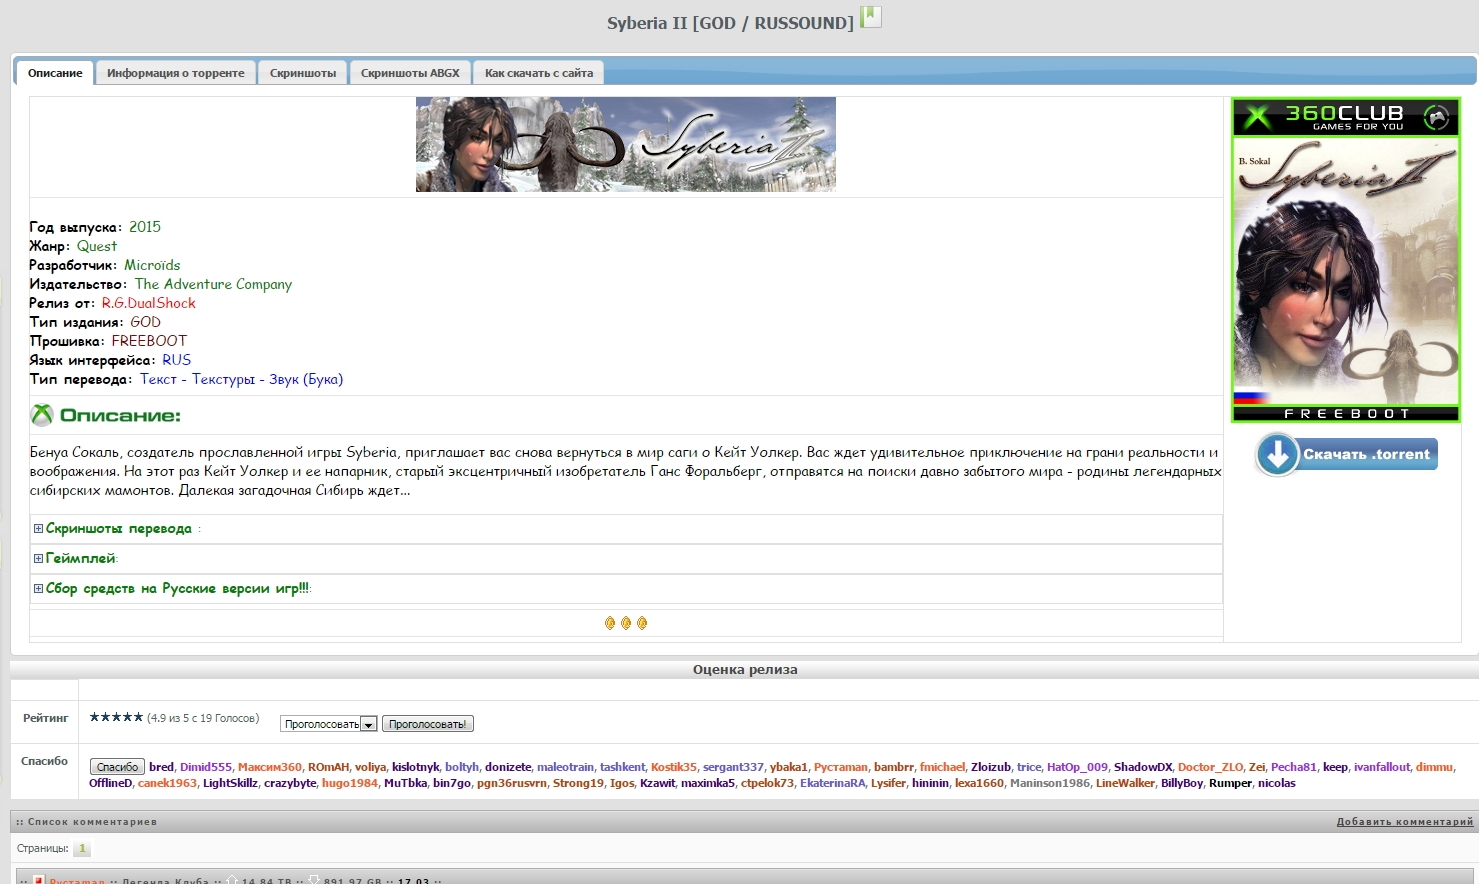
Task: Click the leftmost gold coin icon
Action: pos(610,623)
